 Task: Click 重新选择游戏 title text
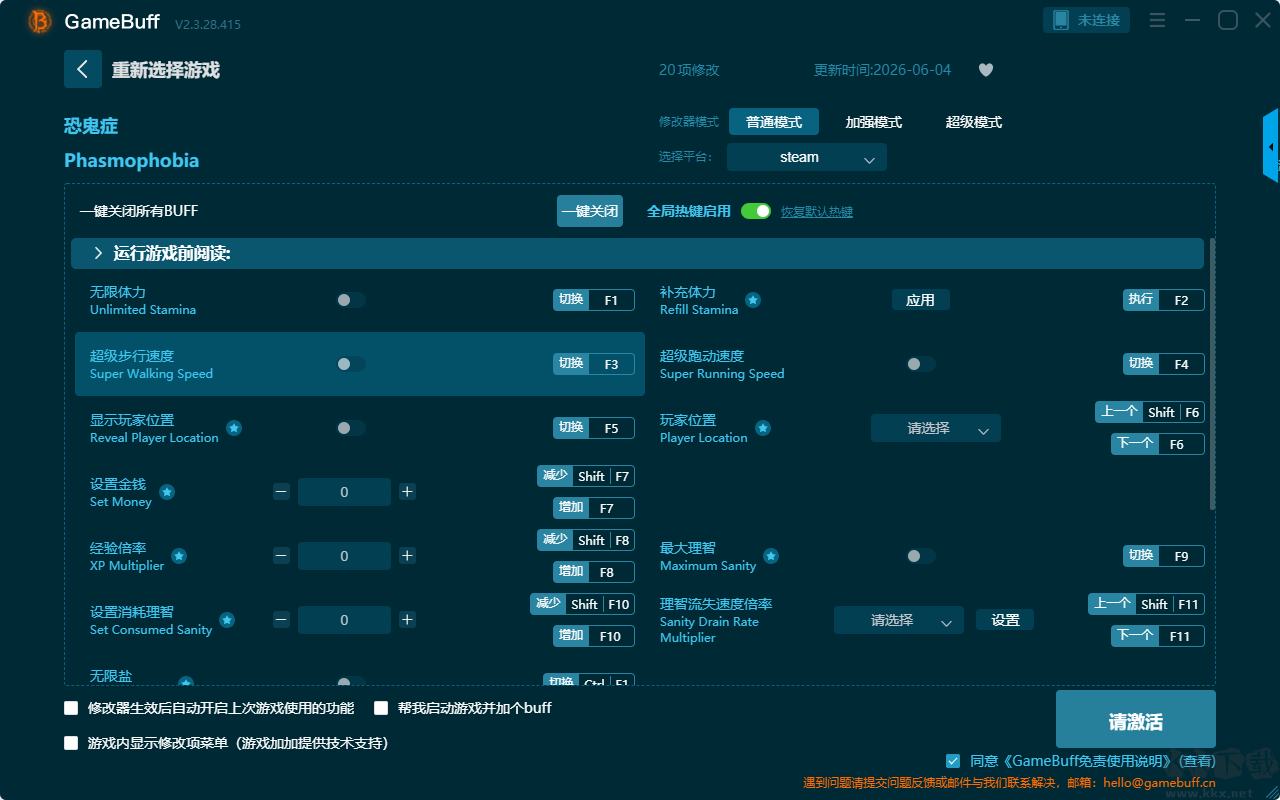click(165, 70)
